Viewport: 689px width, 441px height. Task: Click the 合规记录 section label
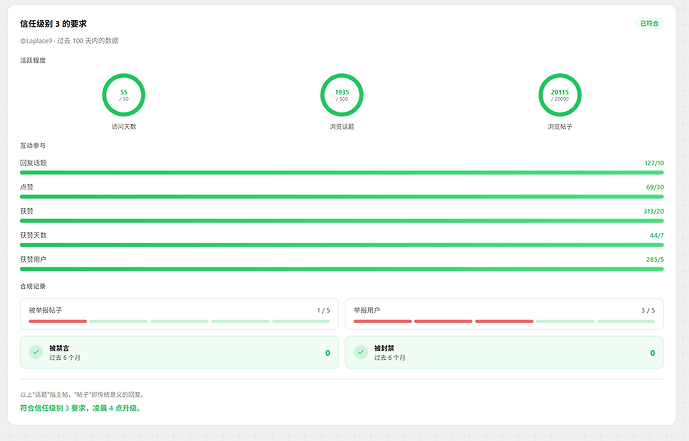pos(33,286)
